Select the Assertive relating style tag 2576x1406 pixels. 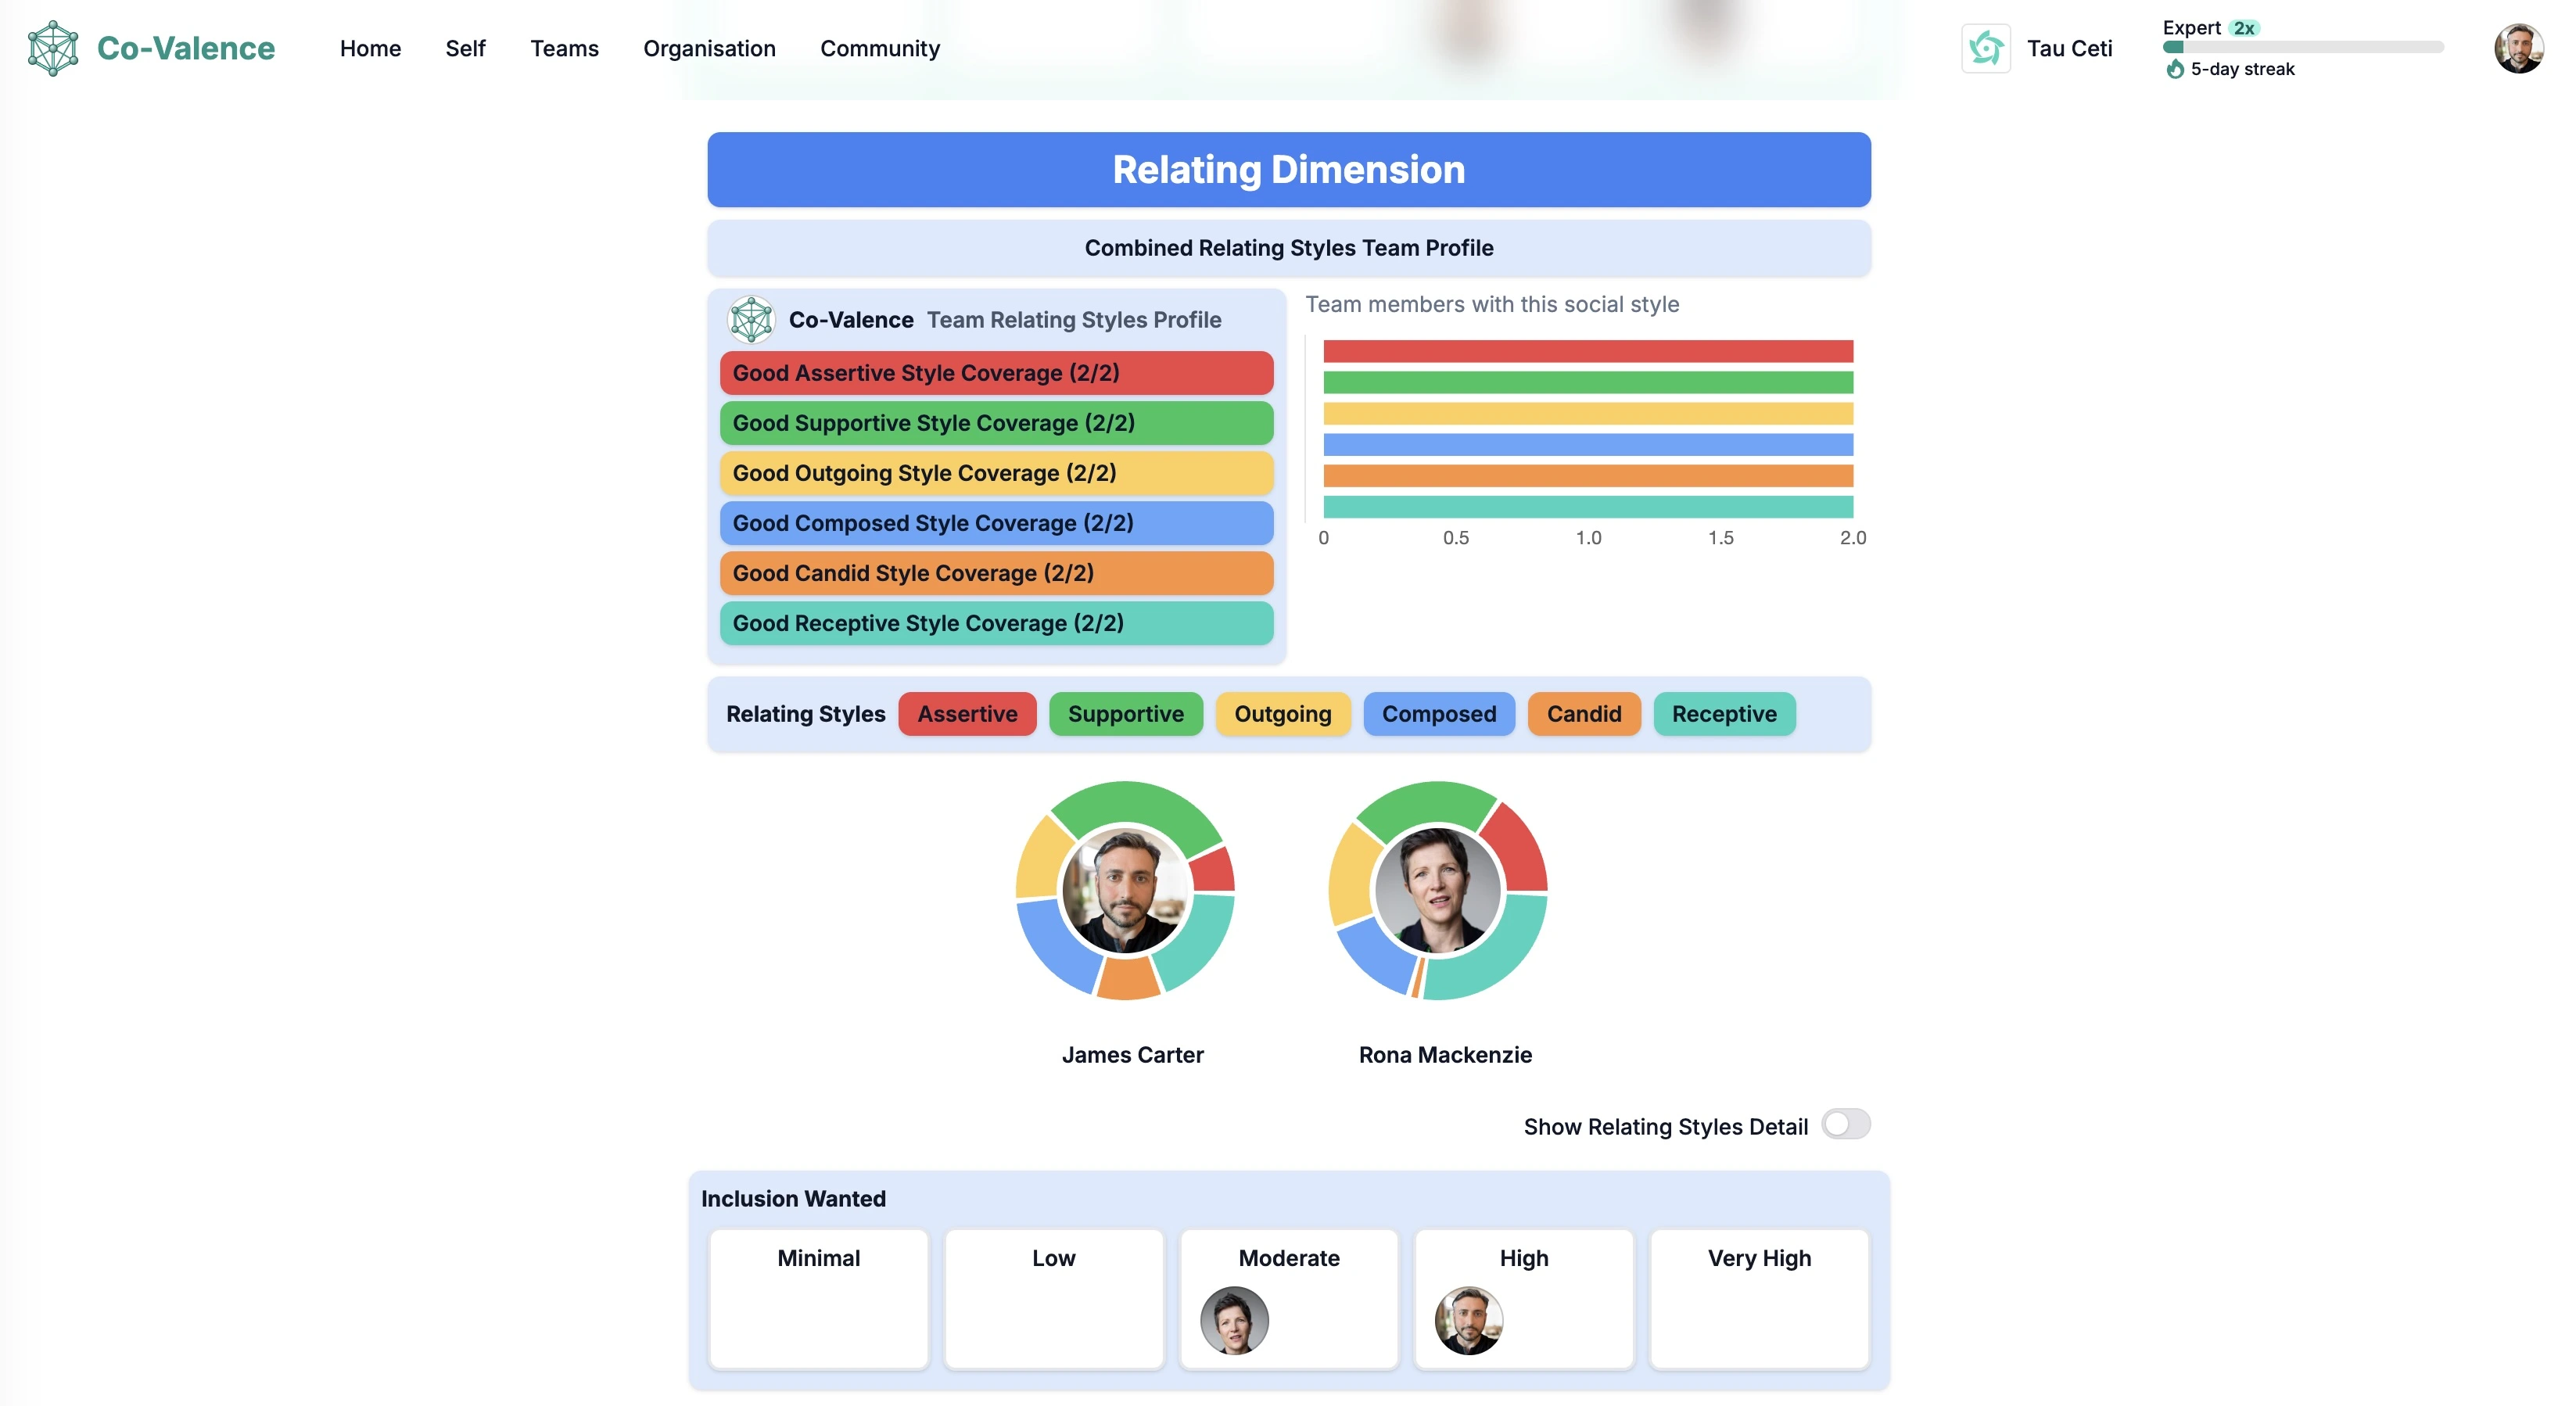[967, 714]
